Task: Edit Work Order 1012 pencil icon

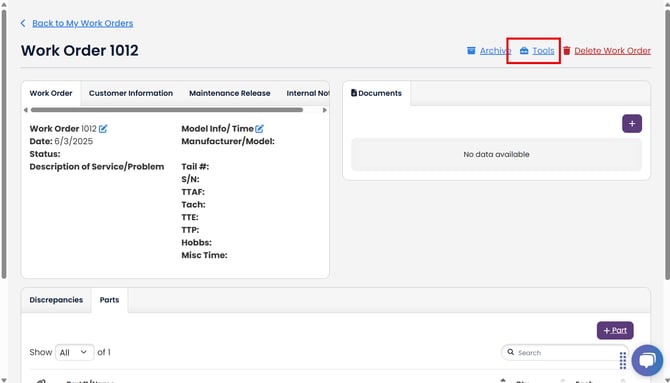Action: tap(103, 128)
